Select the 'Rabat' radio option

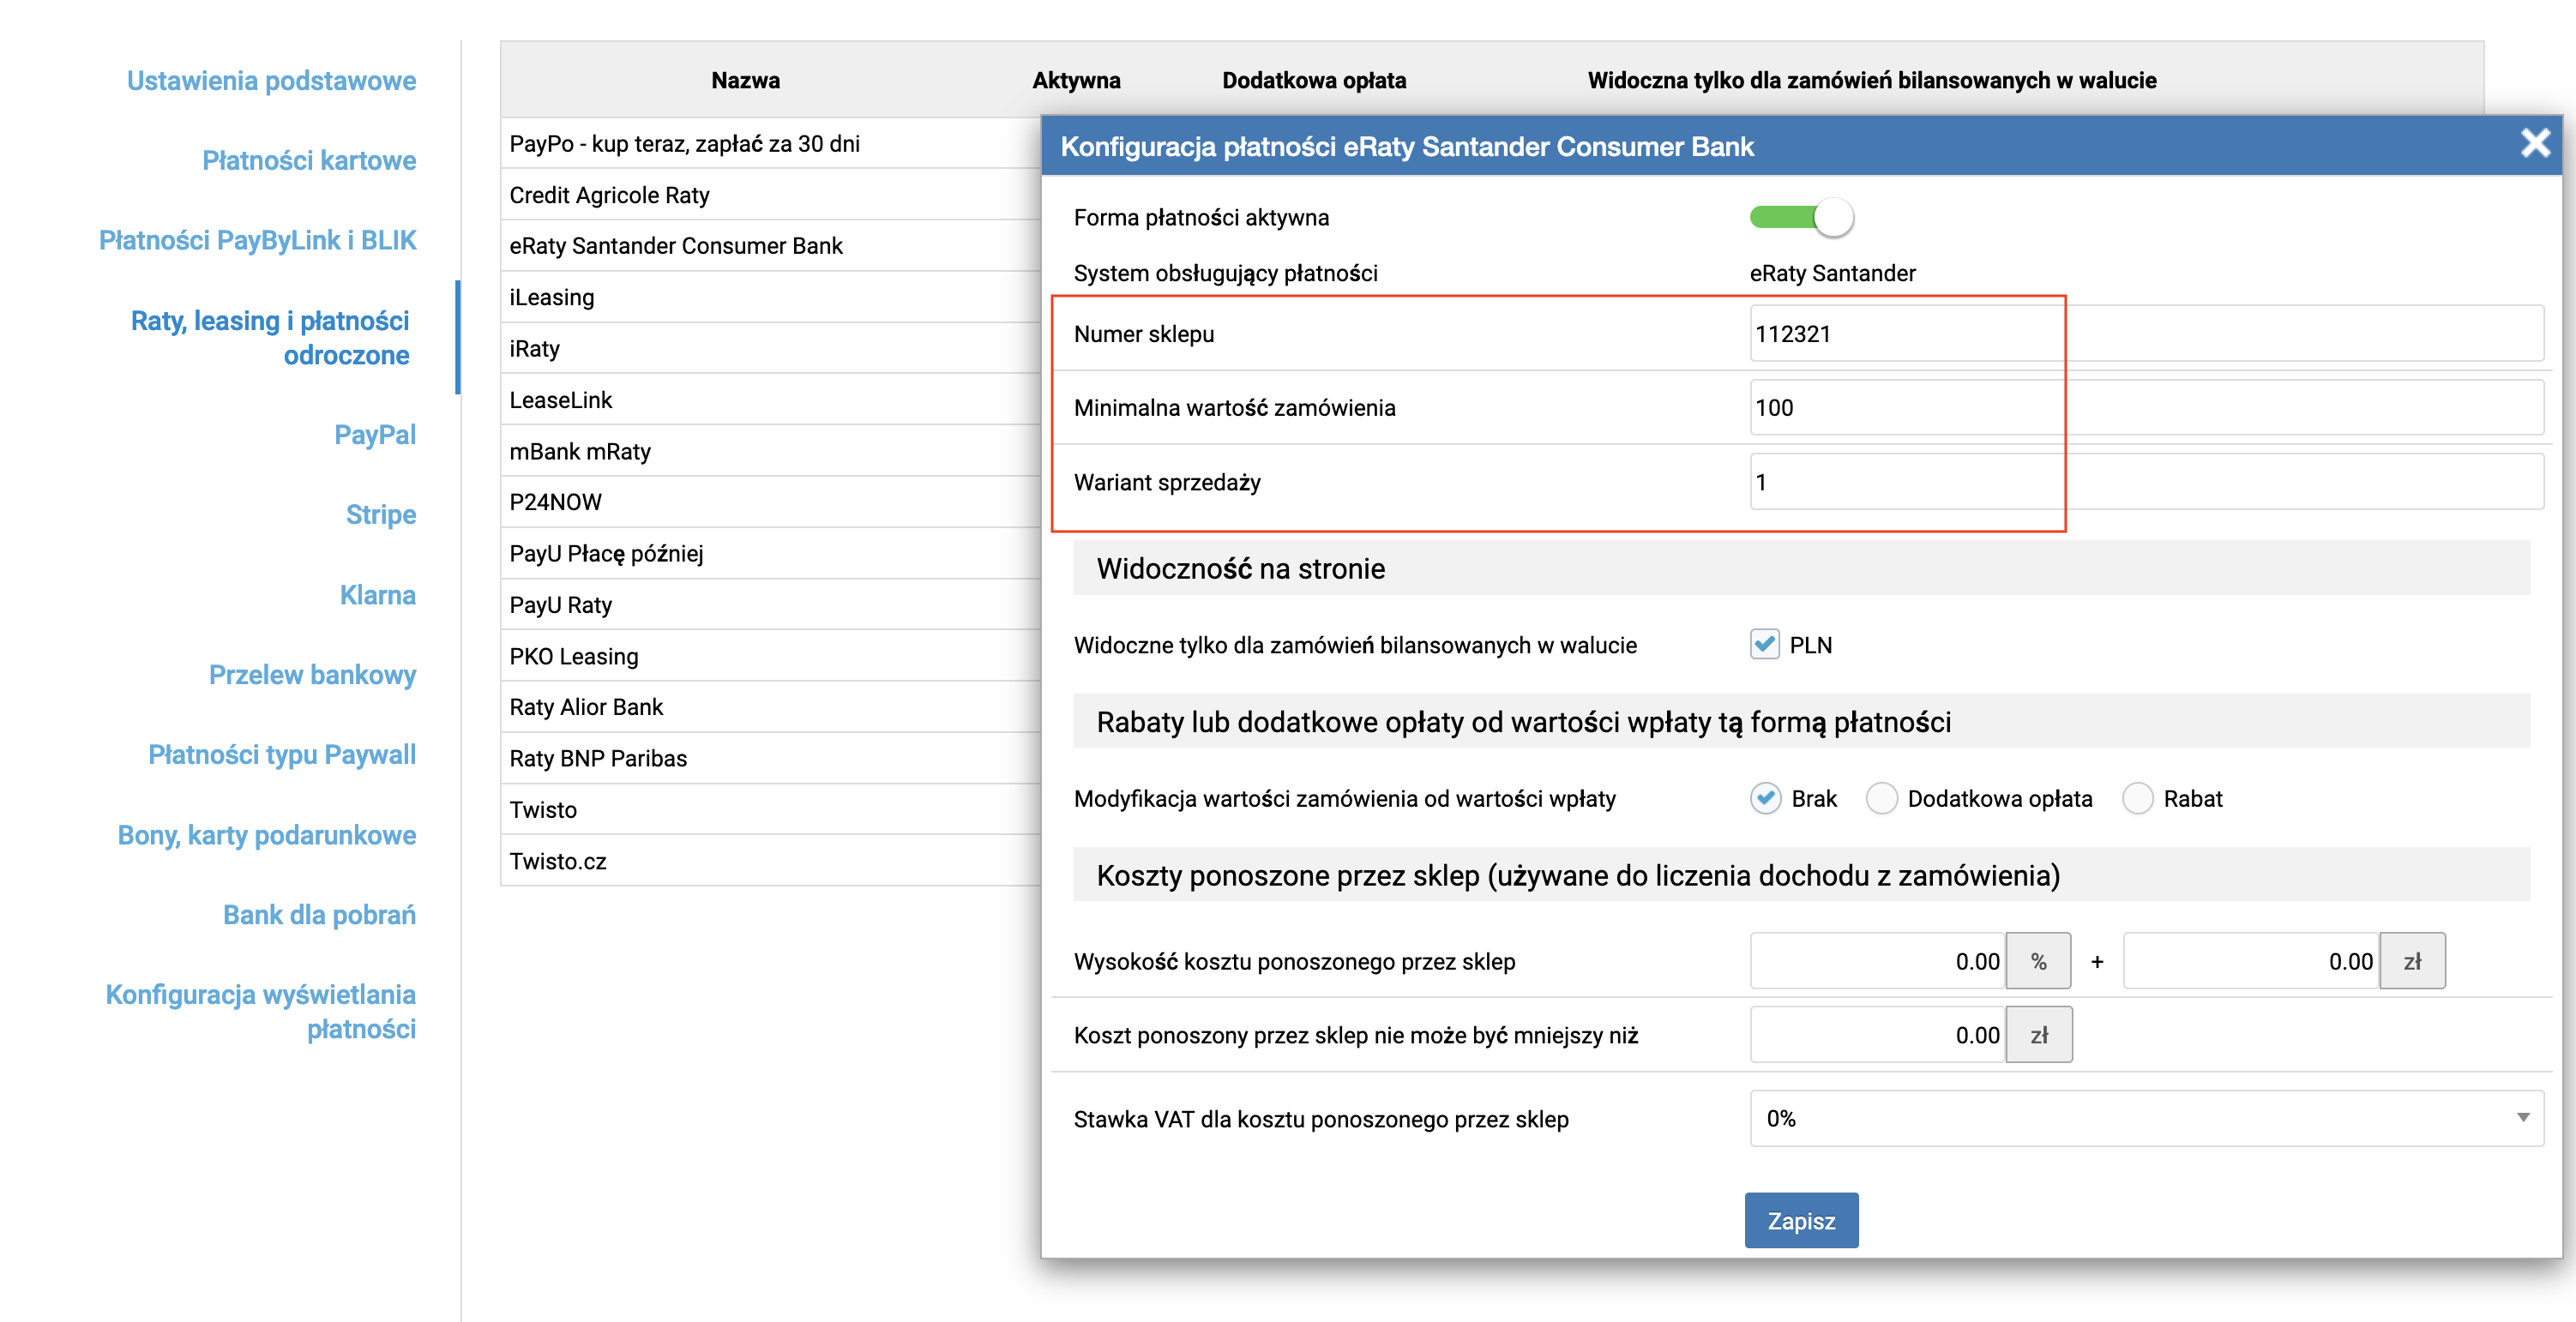click(x=2138, y=798)
